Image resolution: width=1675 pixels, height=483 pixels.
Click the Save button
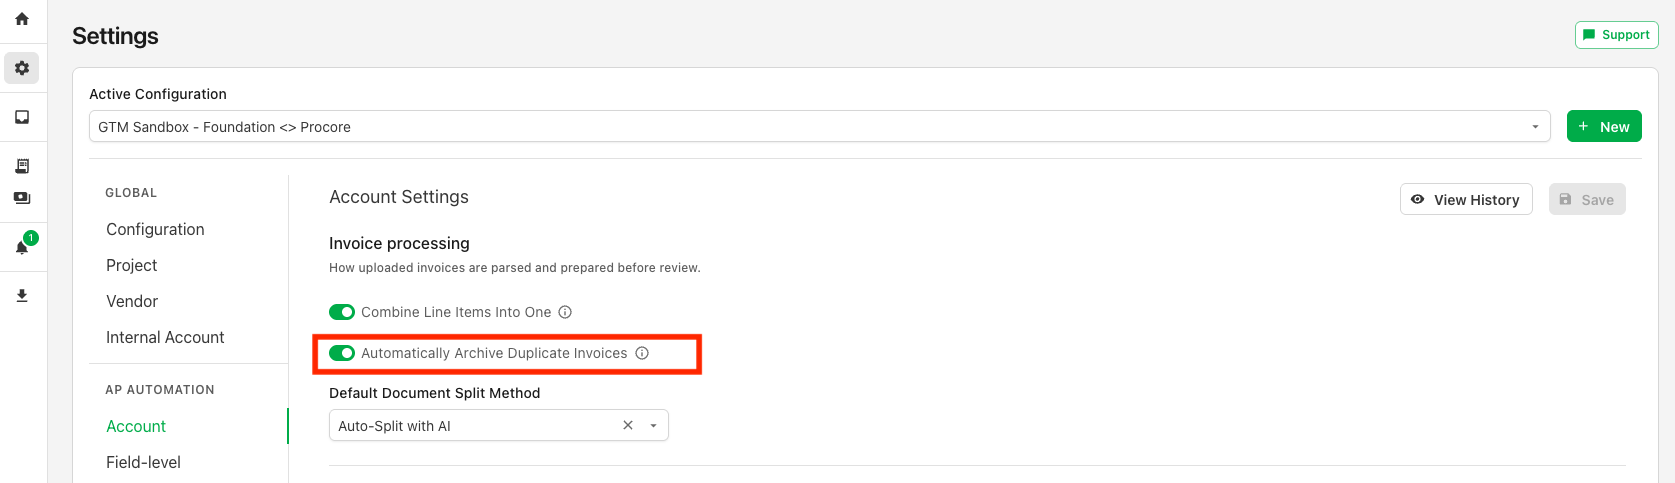1587,199
